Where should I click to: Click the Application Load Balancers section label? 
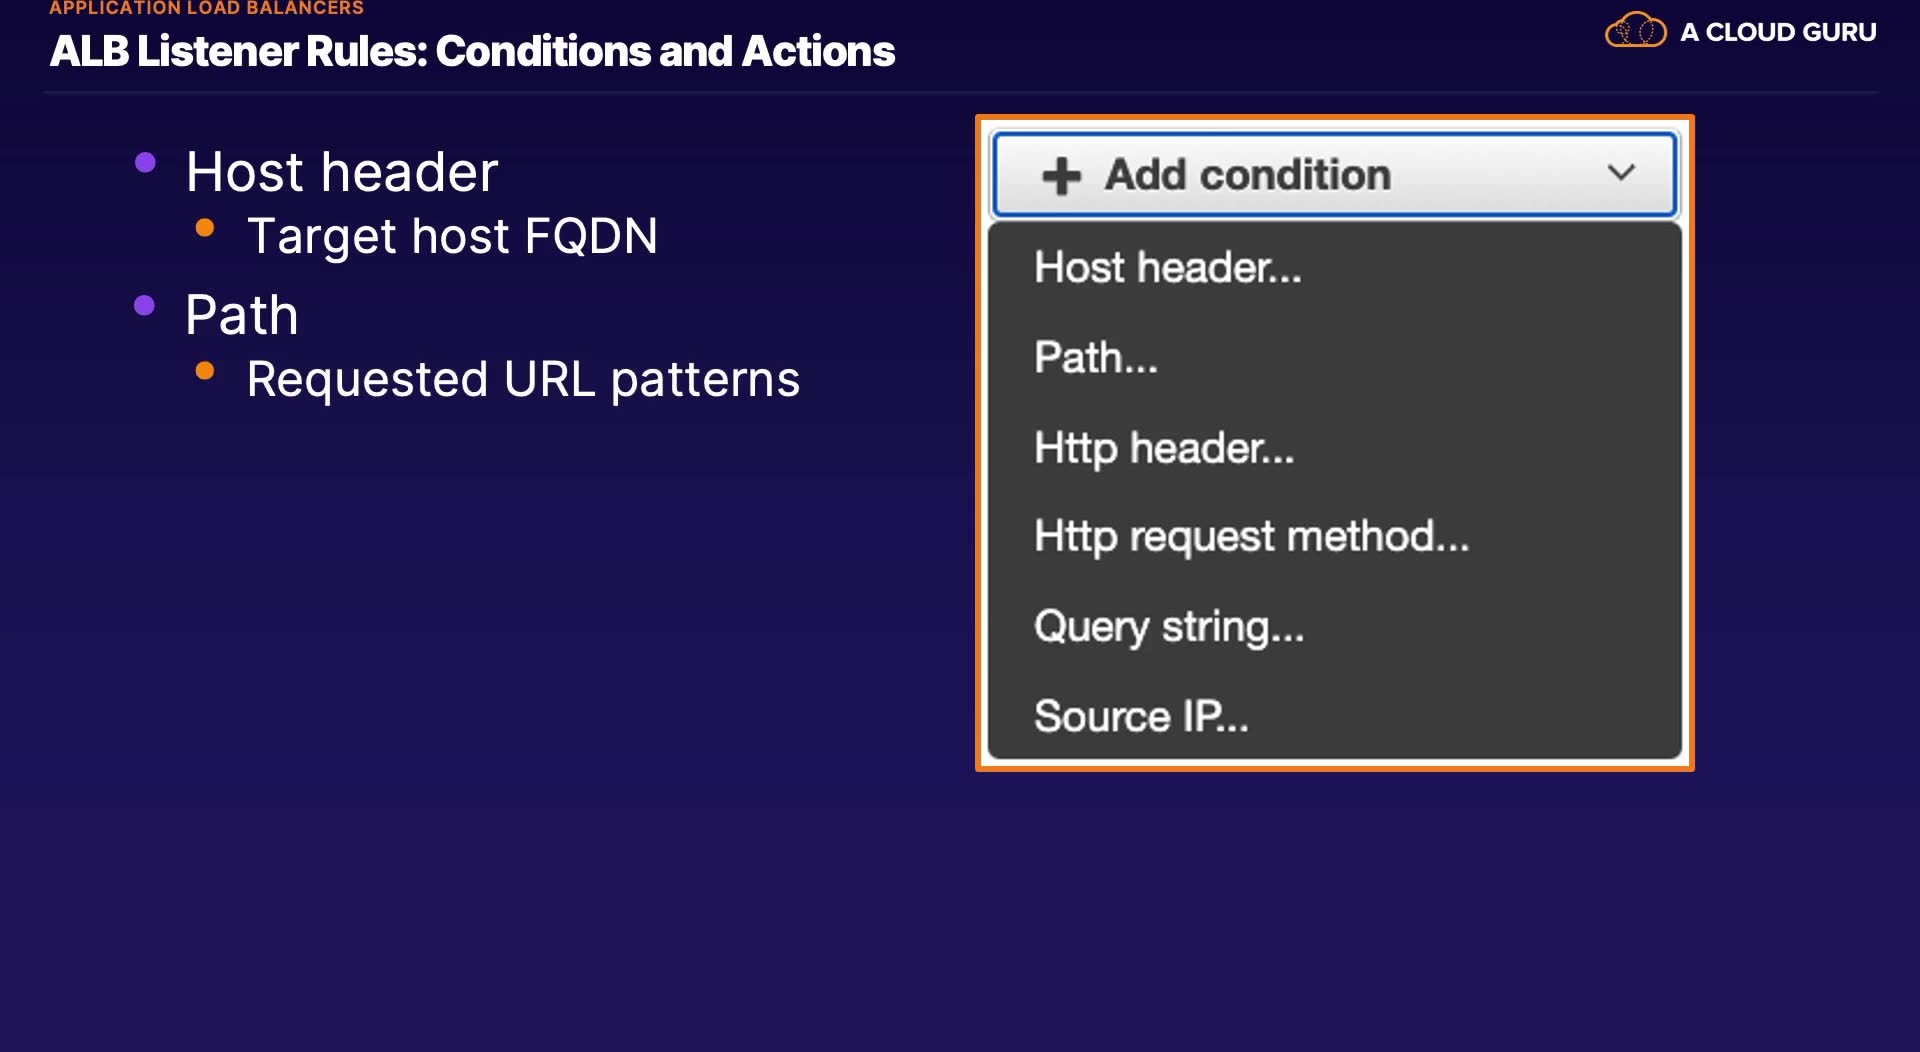(x=206, y=8)
